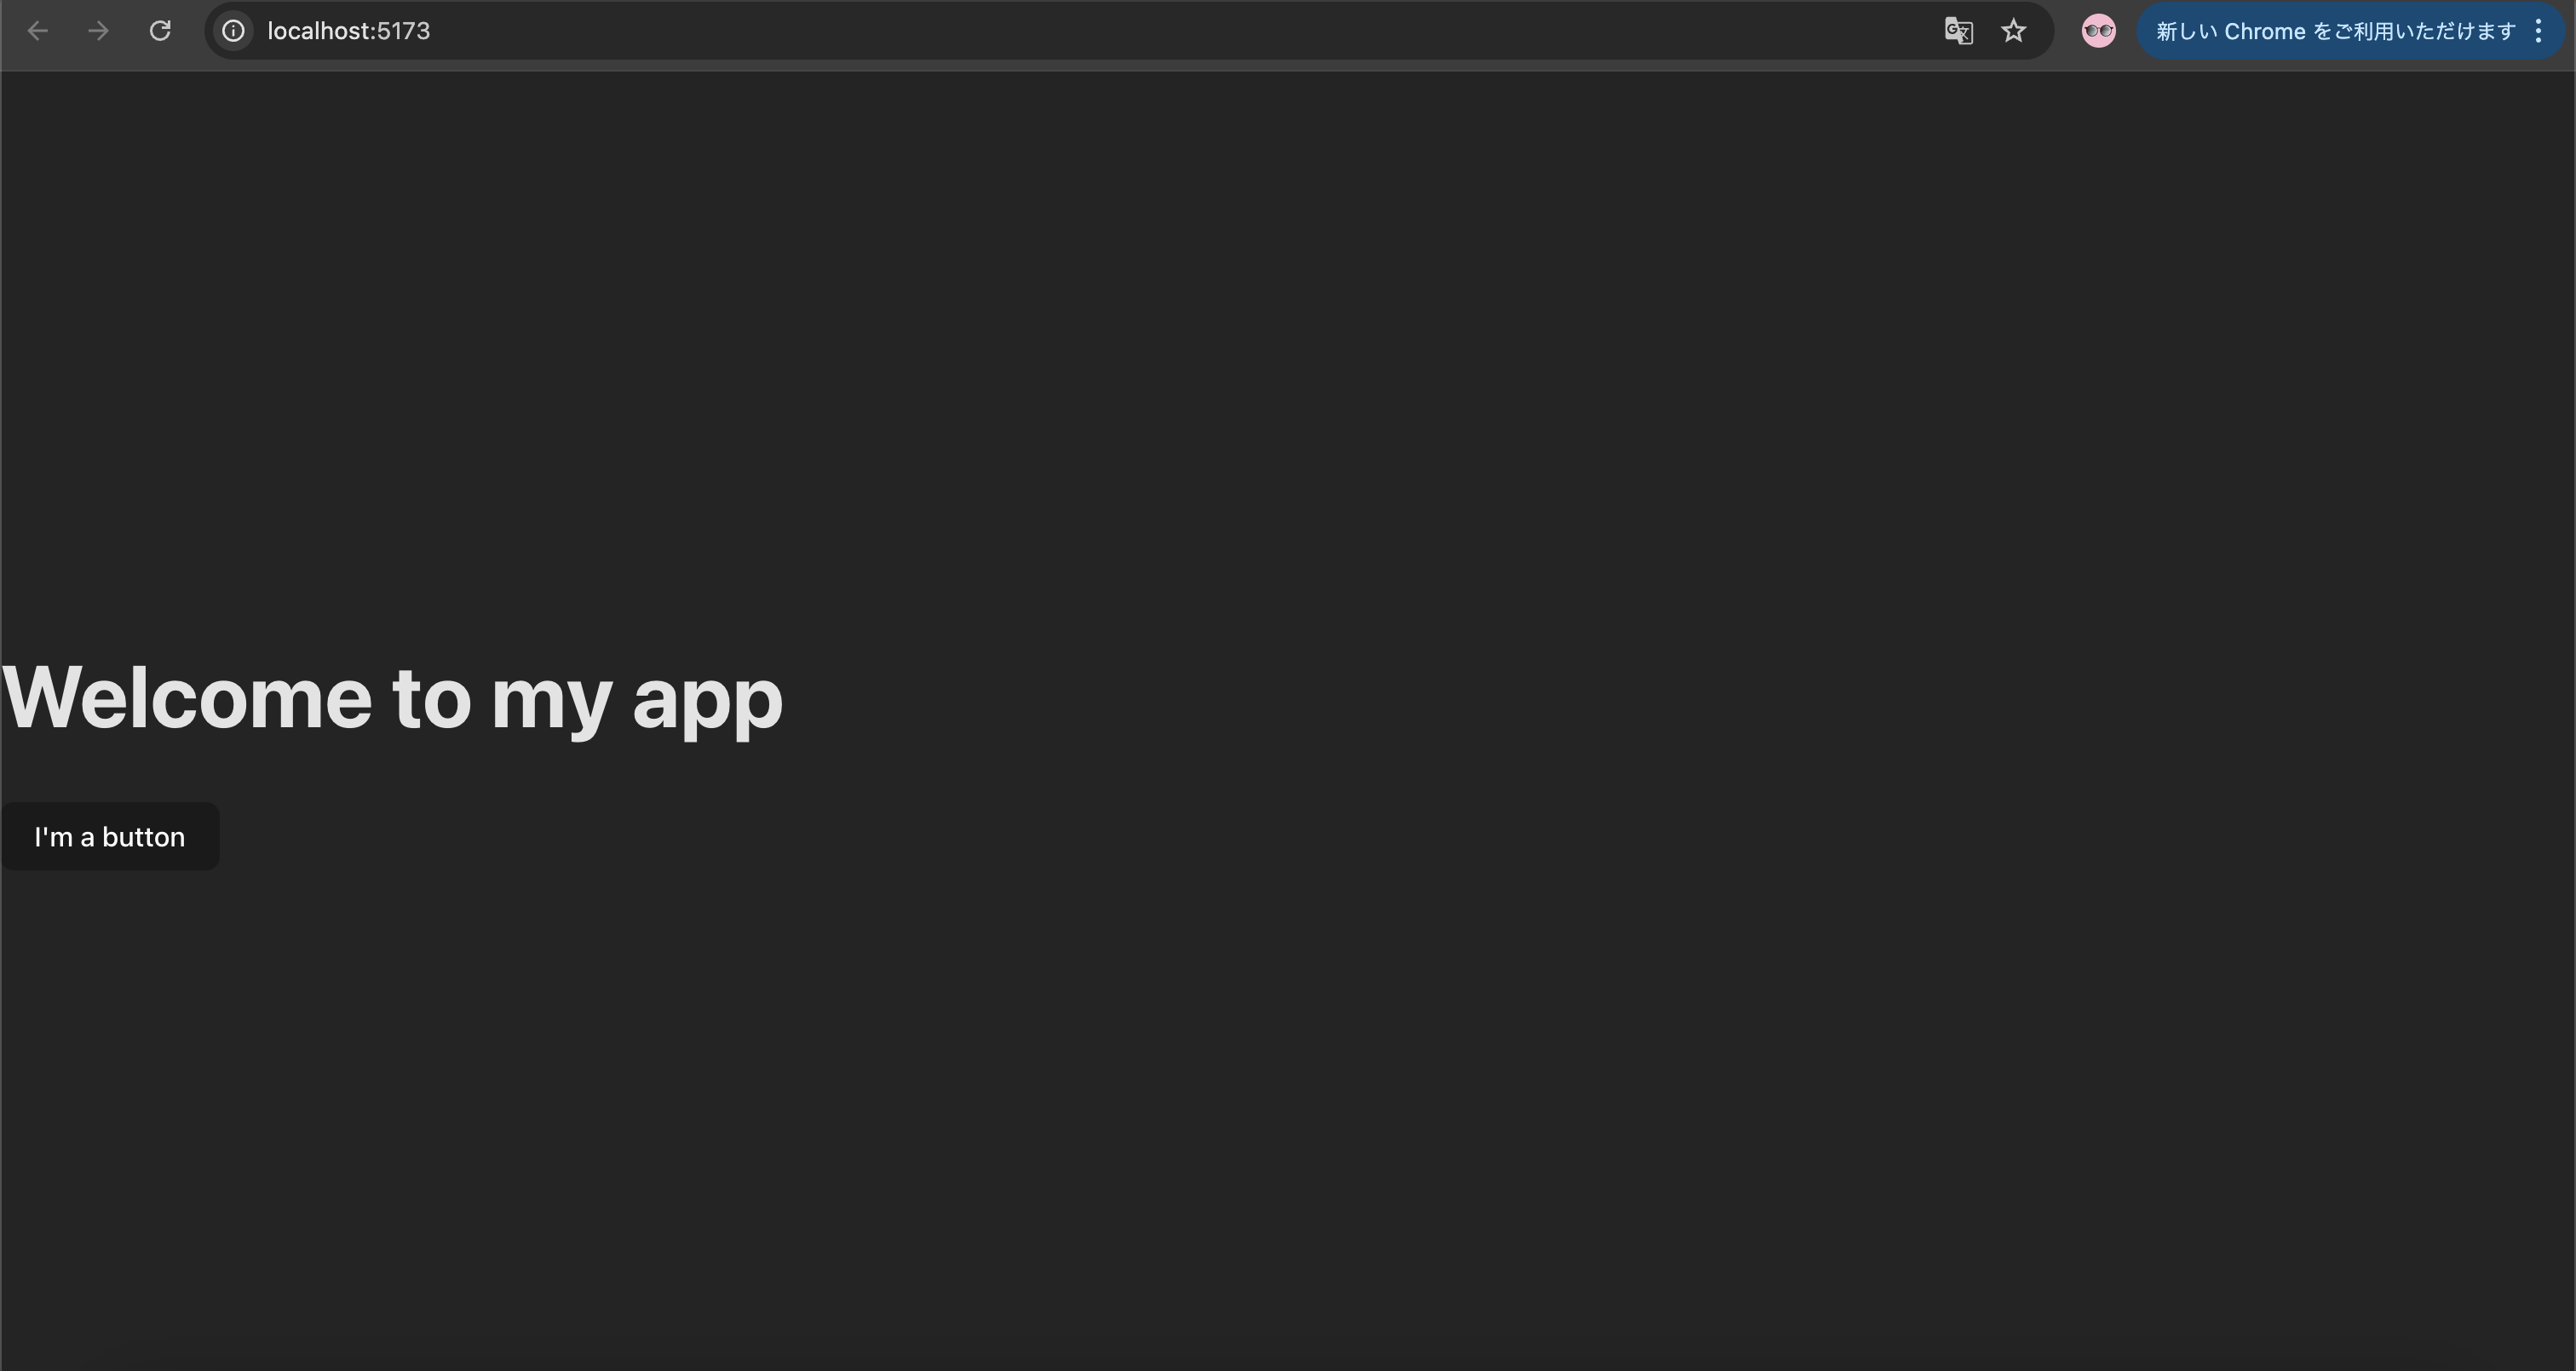
Task: Click the 新しい Chrome をご利用いただけます chip
Action: point(2335,31)
